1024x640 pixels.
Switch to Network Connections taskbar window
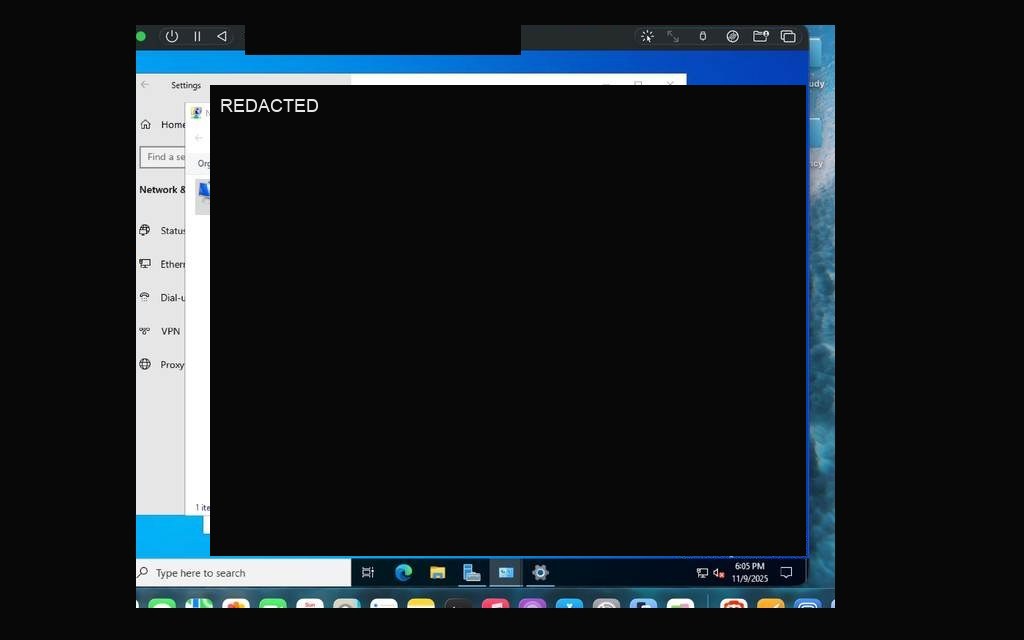506,573
